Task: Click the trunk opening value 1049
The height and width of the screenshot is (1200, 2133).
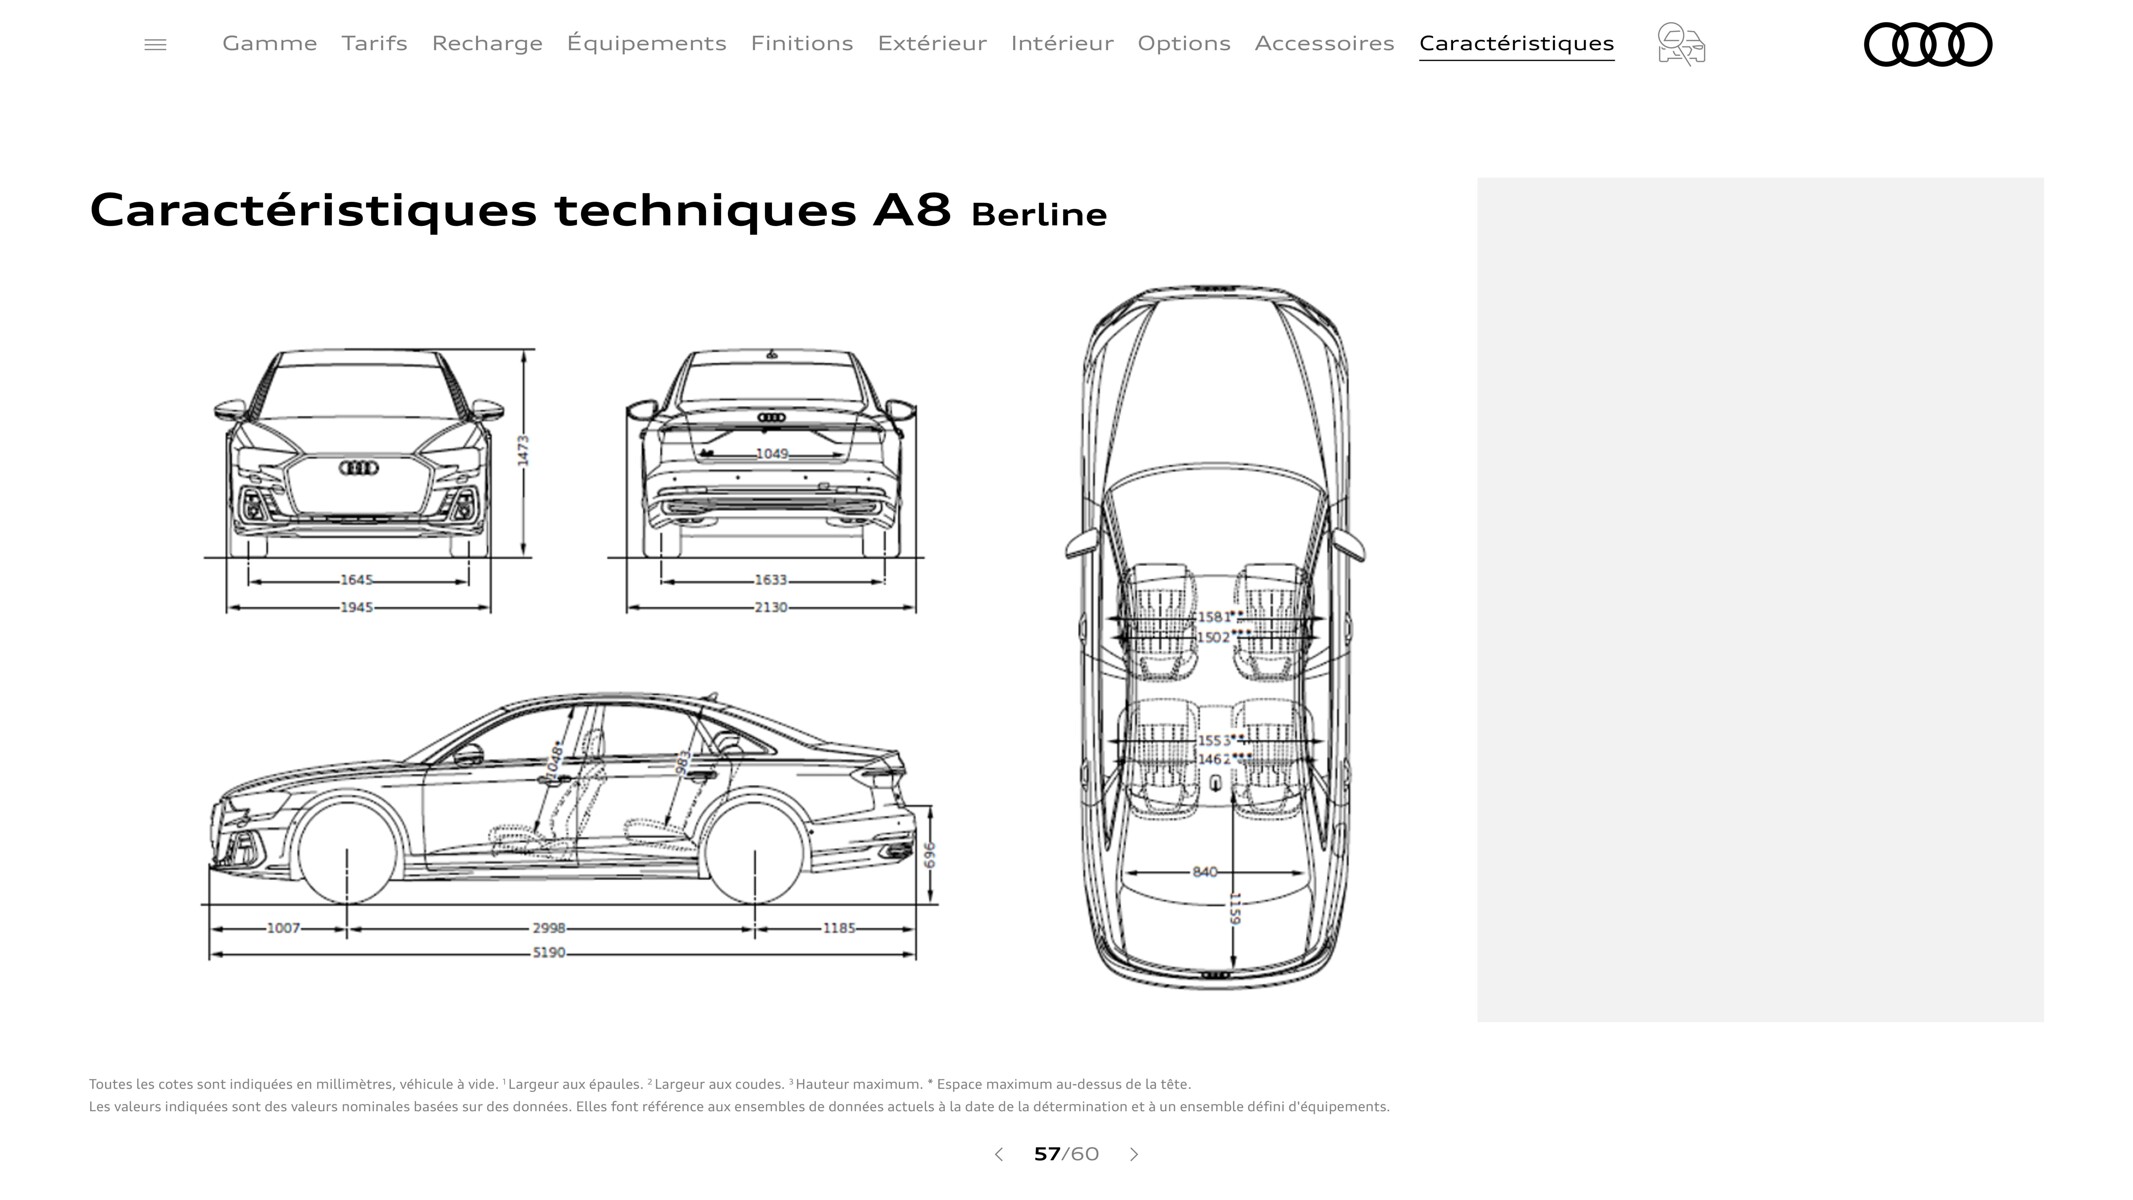Action: click(772, 454)
